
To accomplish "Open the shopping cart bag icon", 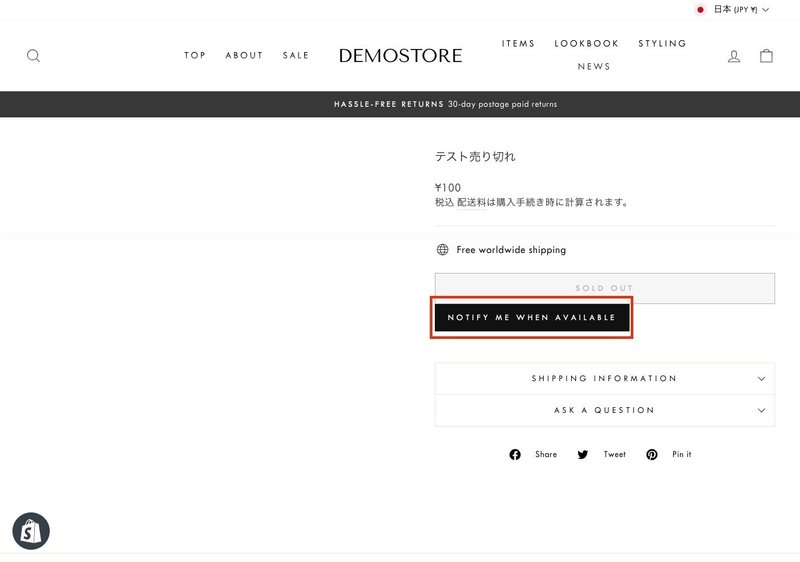I will click(x=766, y=56).
